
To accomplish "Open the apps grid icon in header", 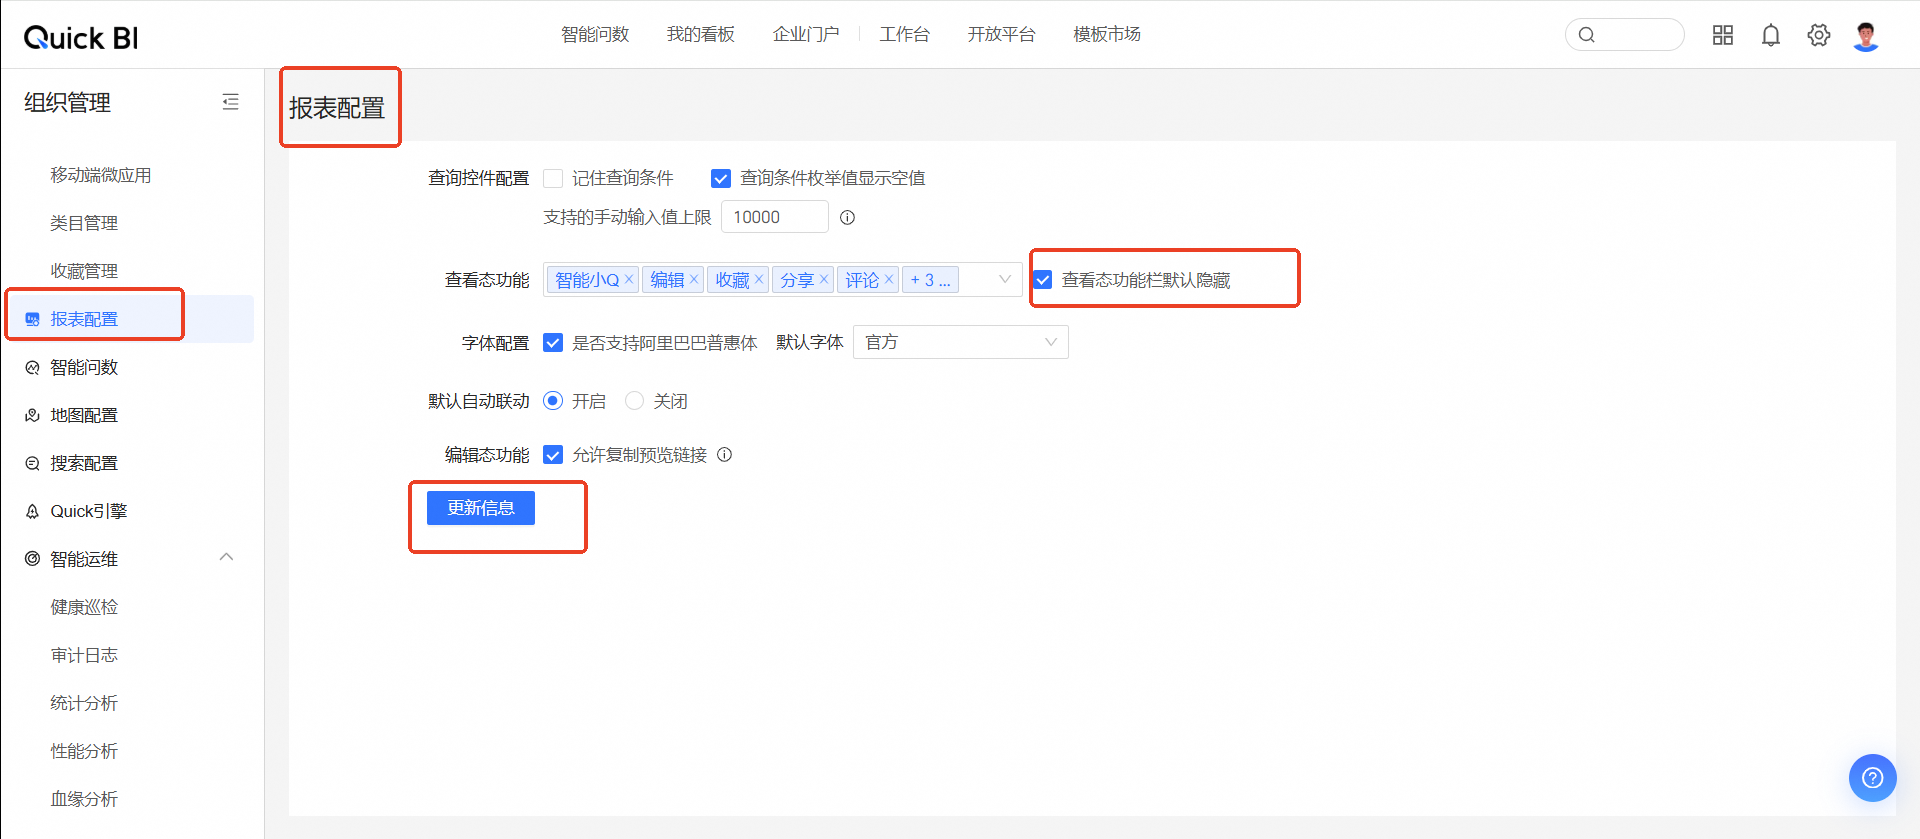I will click(1722, 35).
